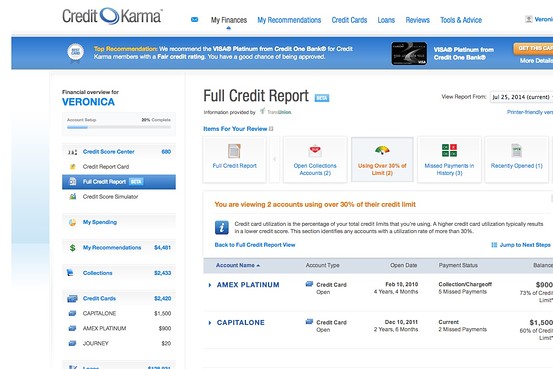Click the user profile avatar icon

tap(528, 19)
